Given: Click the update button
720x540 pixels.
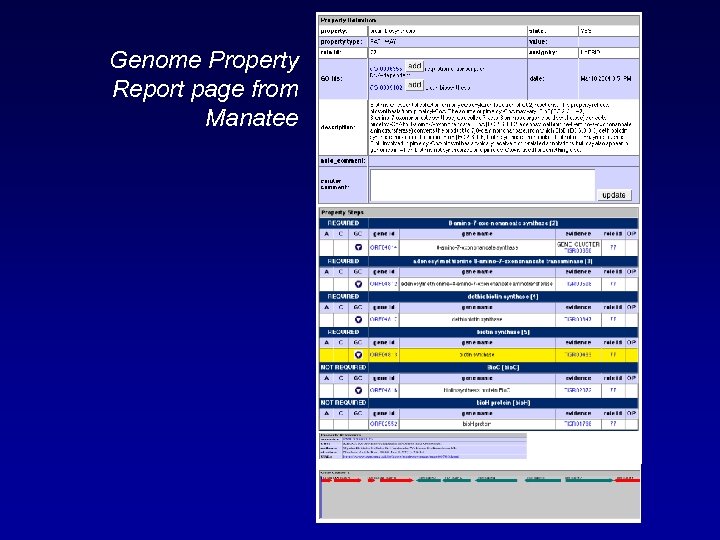Looking at the screenshot, I should pos(614,195).
